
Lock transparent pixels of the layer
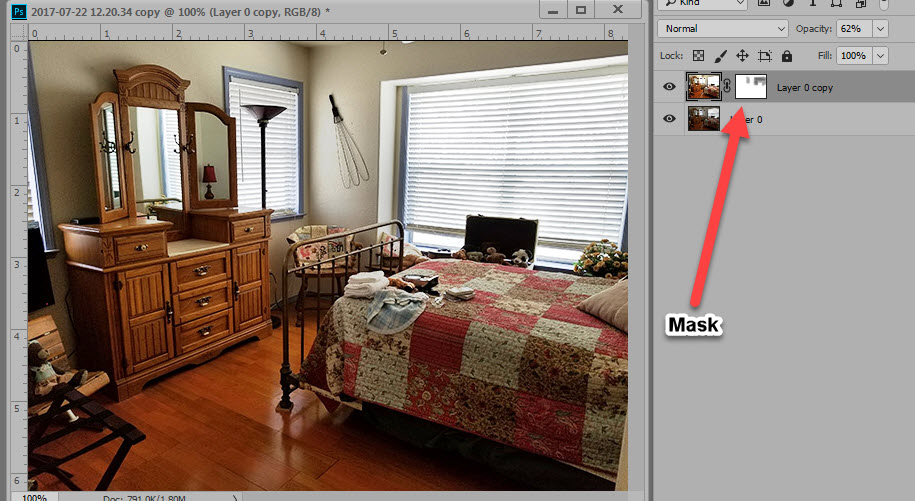click(x=698, y=55)
